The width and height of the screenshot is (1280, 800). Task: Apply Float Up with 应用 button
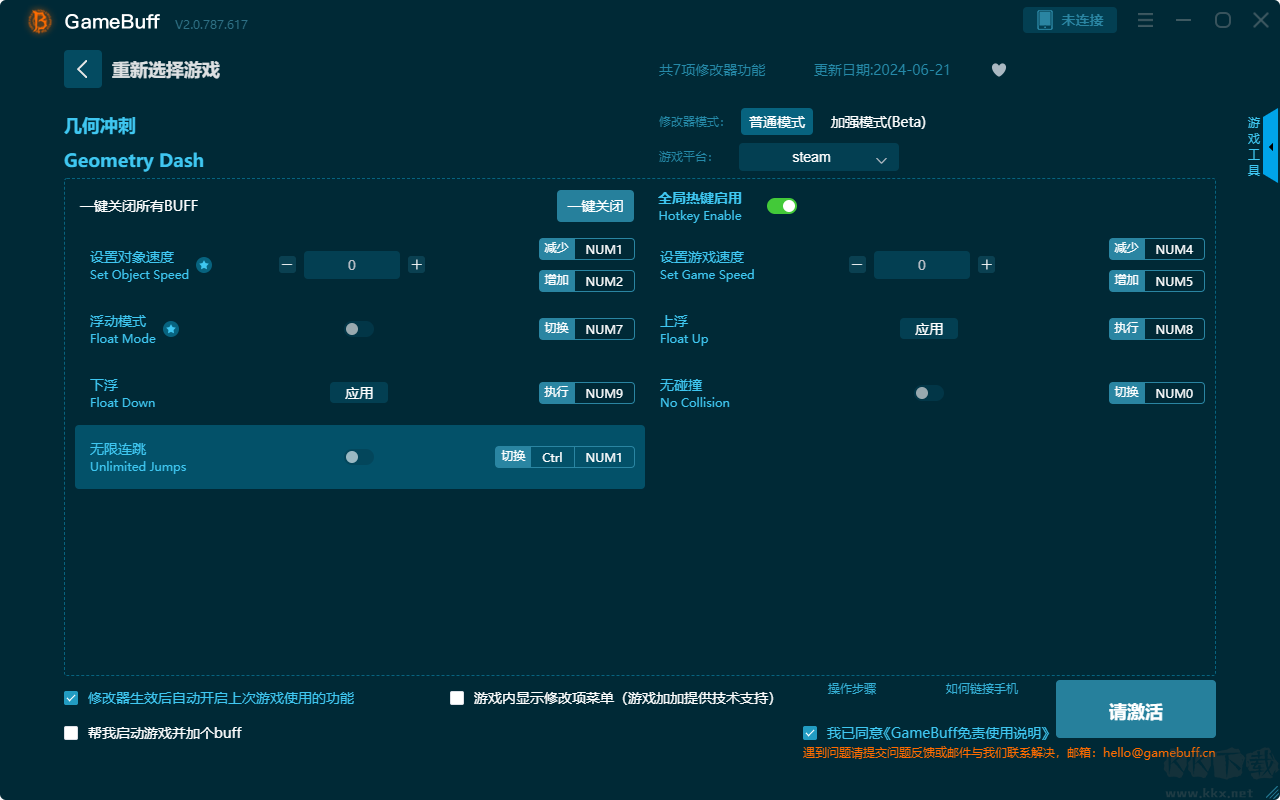pos(929,329)
